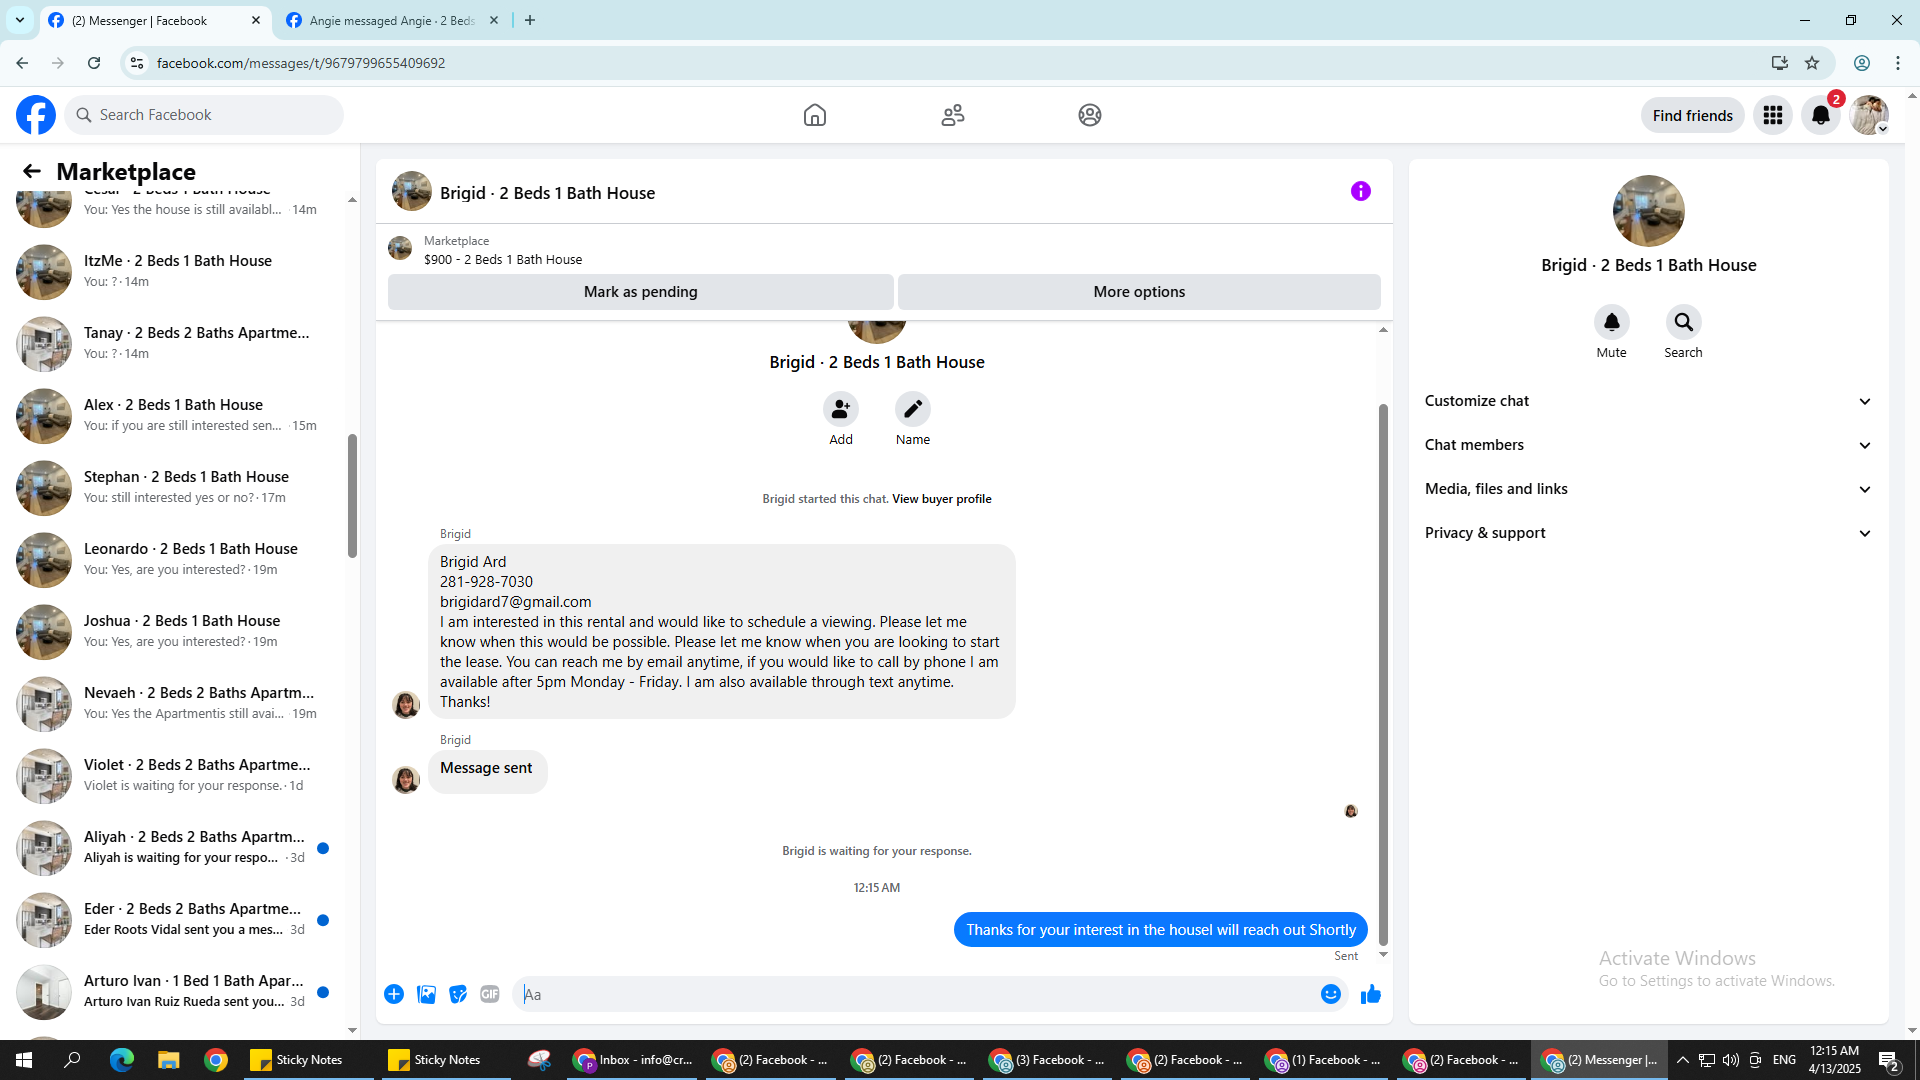Viewport: 1920px width, 1080px height.
Task: Focus the Search Facebook box
Action: 204,115
